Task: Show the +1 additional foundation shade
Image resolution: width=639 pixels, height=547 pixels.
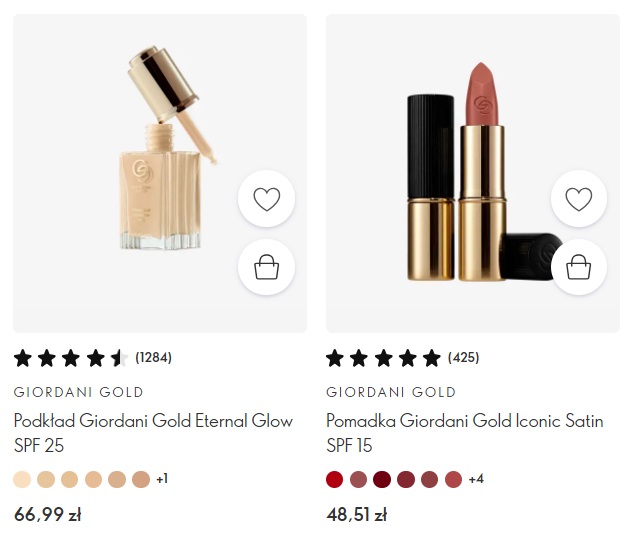Action: coord(162,479)
